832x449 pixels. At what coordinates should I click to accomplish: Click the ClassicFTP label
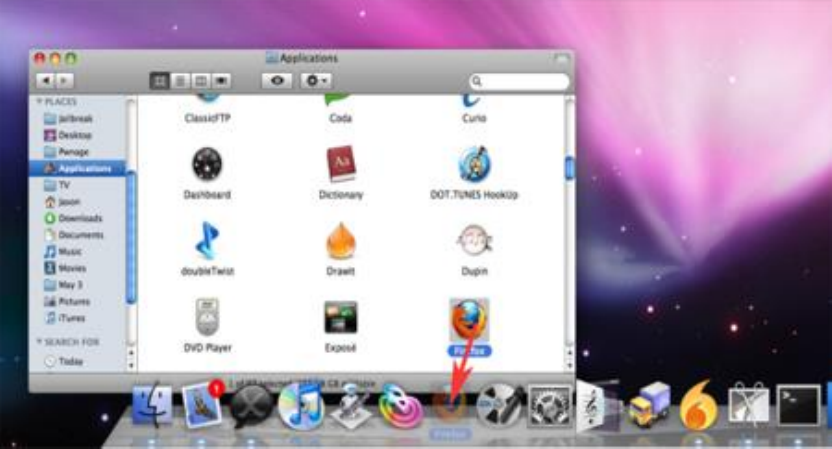click(x=207, y=118)
